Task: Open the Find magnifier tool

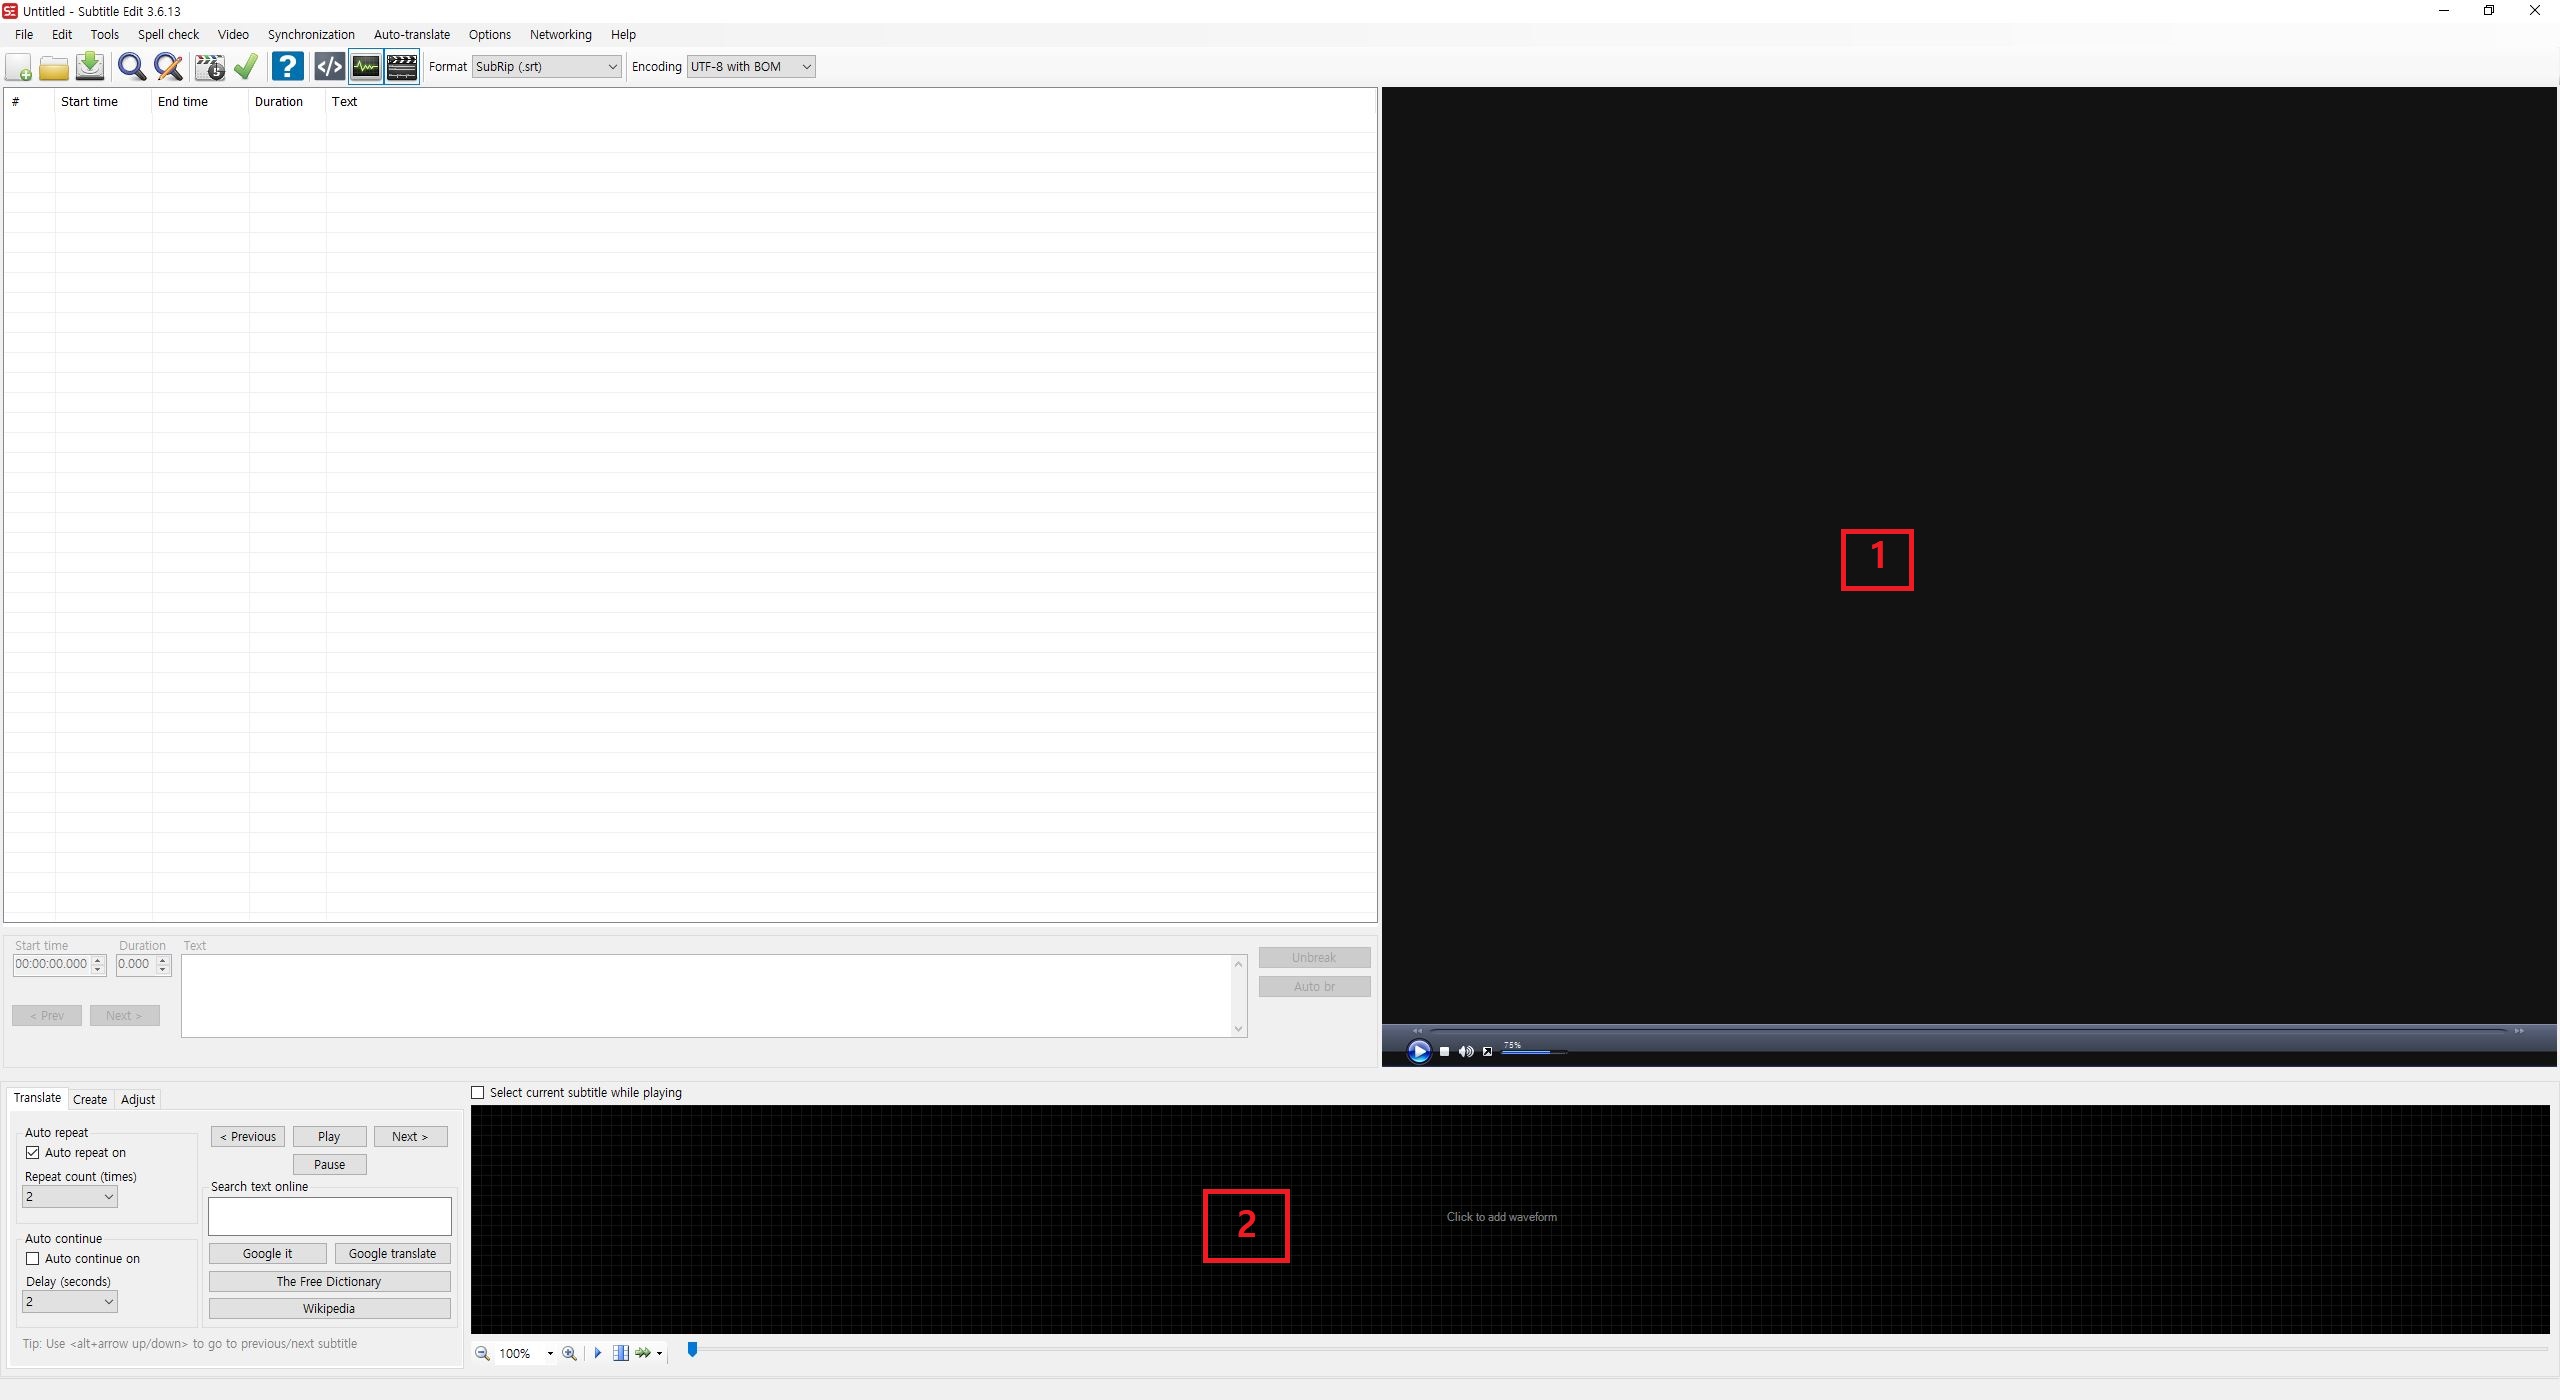Action: click(131, 67)
